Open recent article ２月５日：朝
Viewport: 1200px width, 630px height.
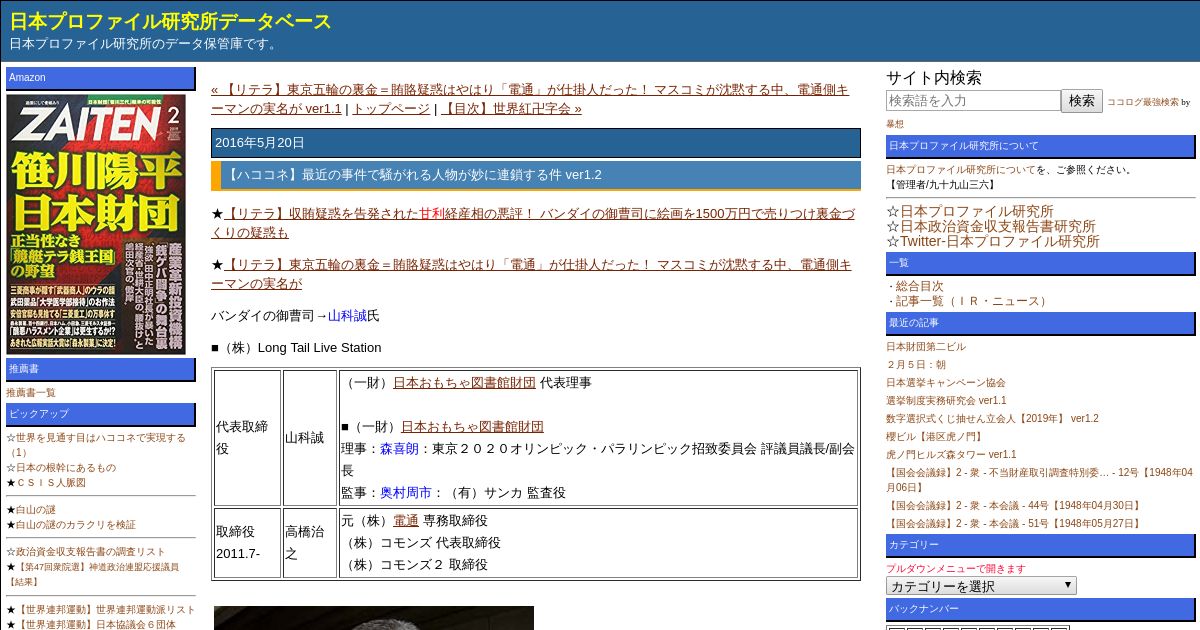click(916, 365)
